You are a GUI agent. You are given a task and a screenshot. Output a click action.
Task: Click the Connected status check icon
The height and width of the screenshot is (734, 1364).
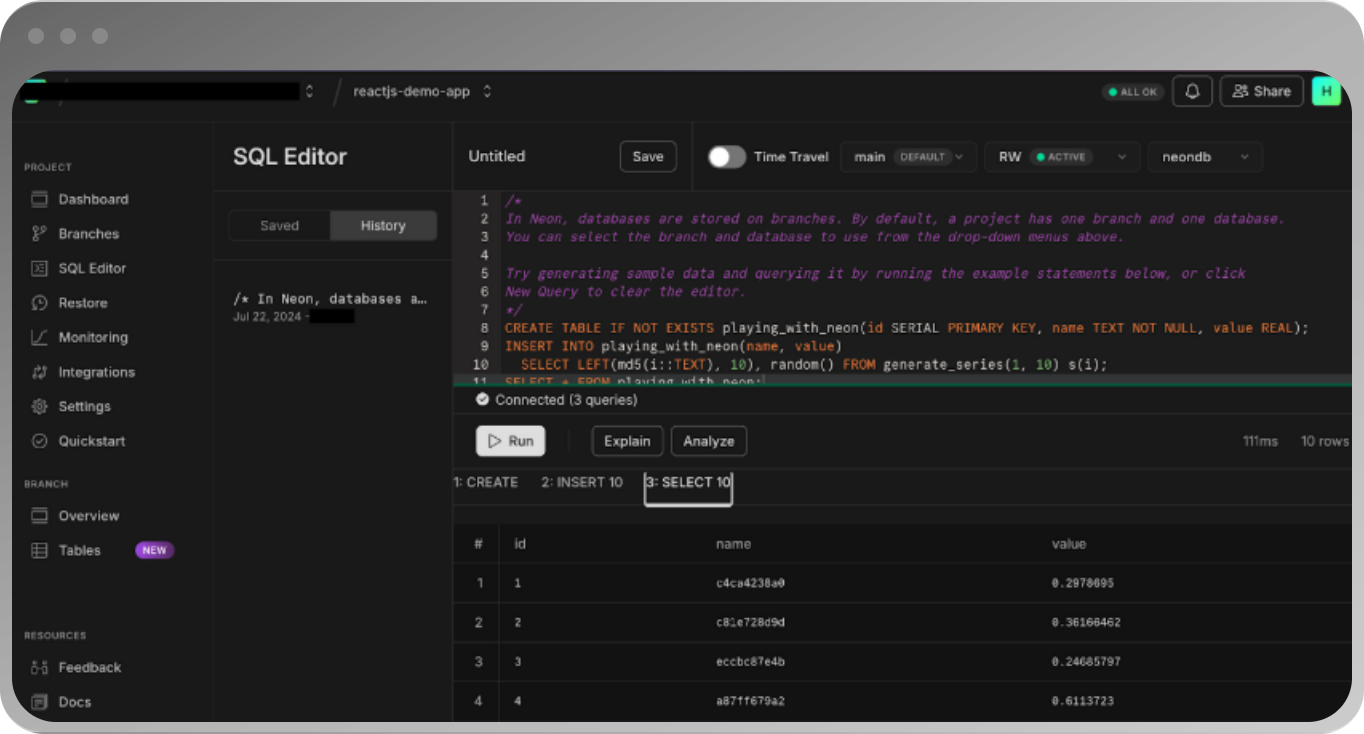coord(483,400)
